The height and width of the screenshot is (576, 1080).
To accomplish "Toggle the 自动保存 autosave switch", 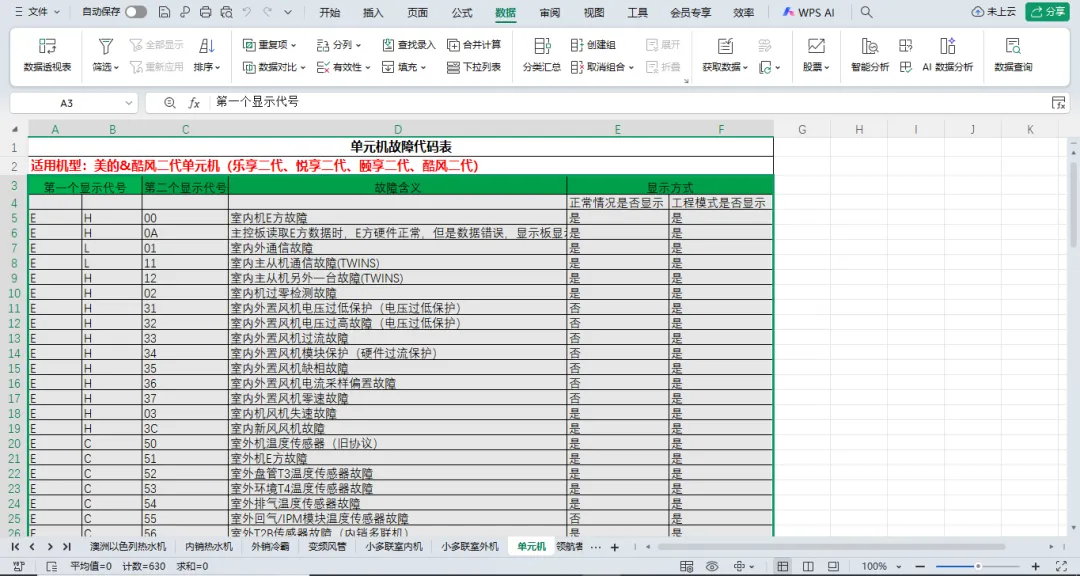I will (x=136, y=12).
